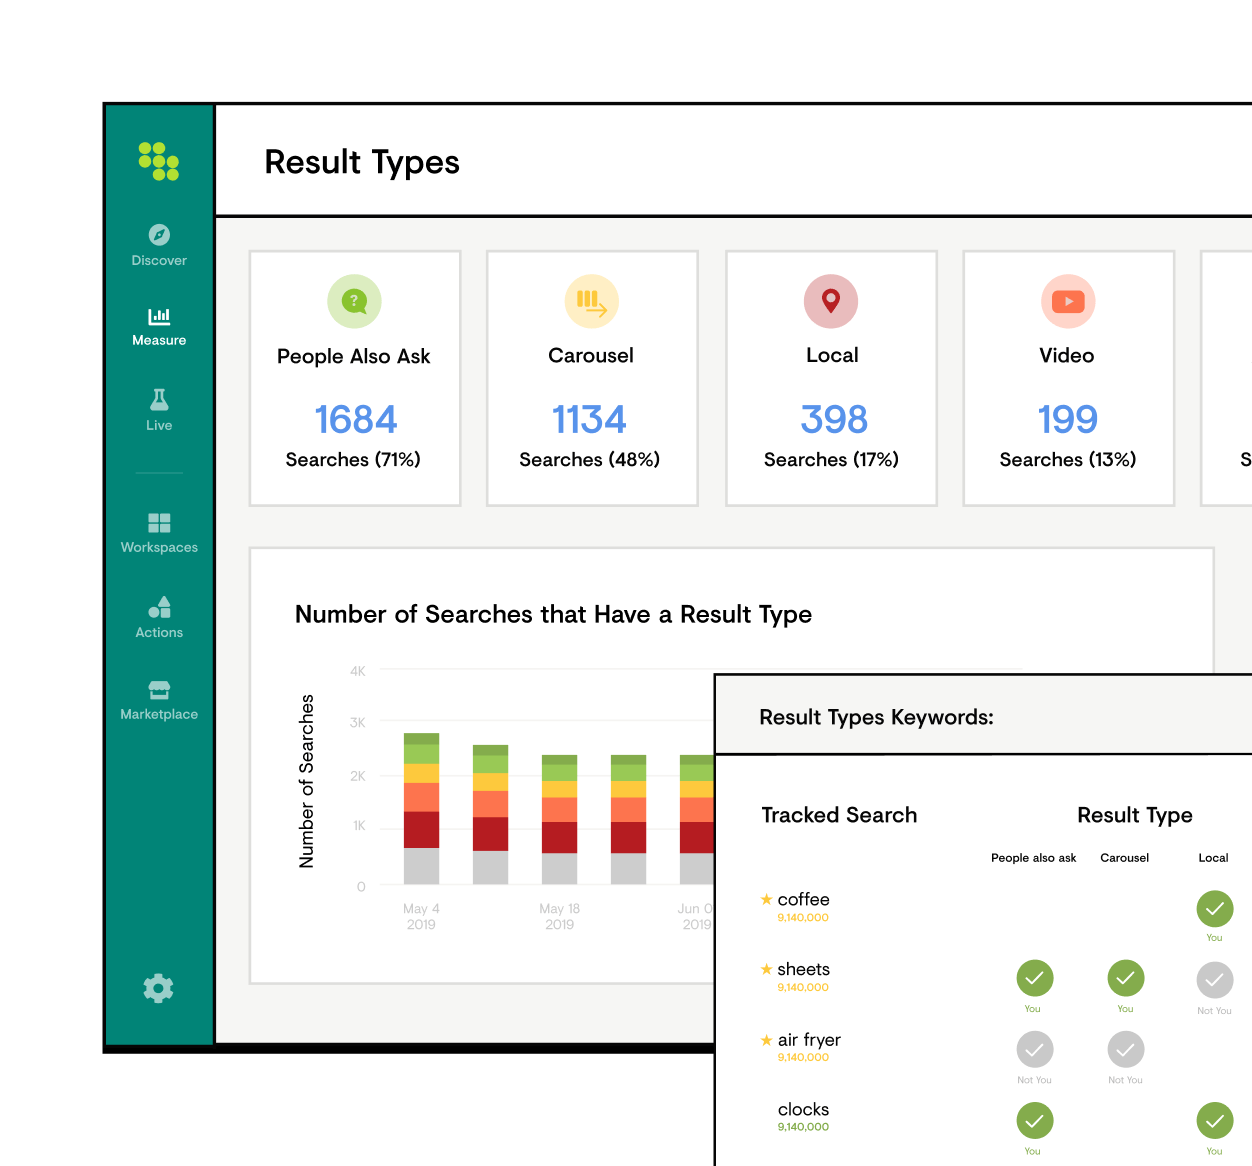Click the People also ask column header
Screen dimensions: 1252x1166
coord(1034,858)
